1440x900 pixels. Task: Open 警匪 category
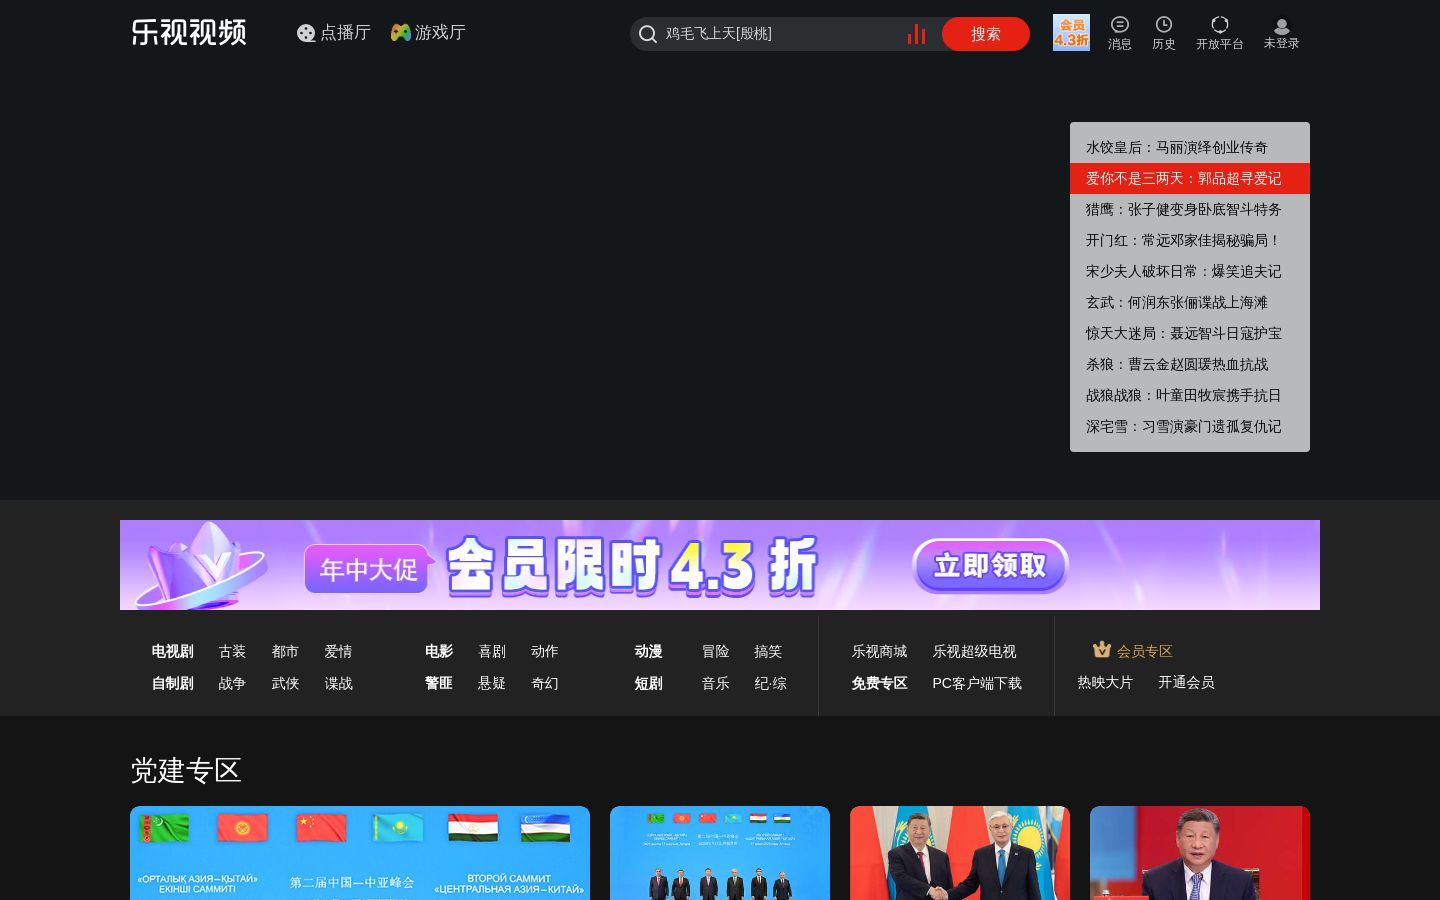pos(439,683)
